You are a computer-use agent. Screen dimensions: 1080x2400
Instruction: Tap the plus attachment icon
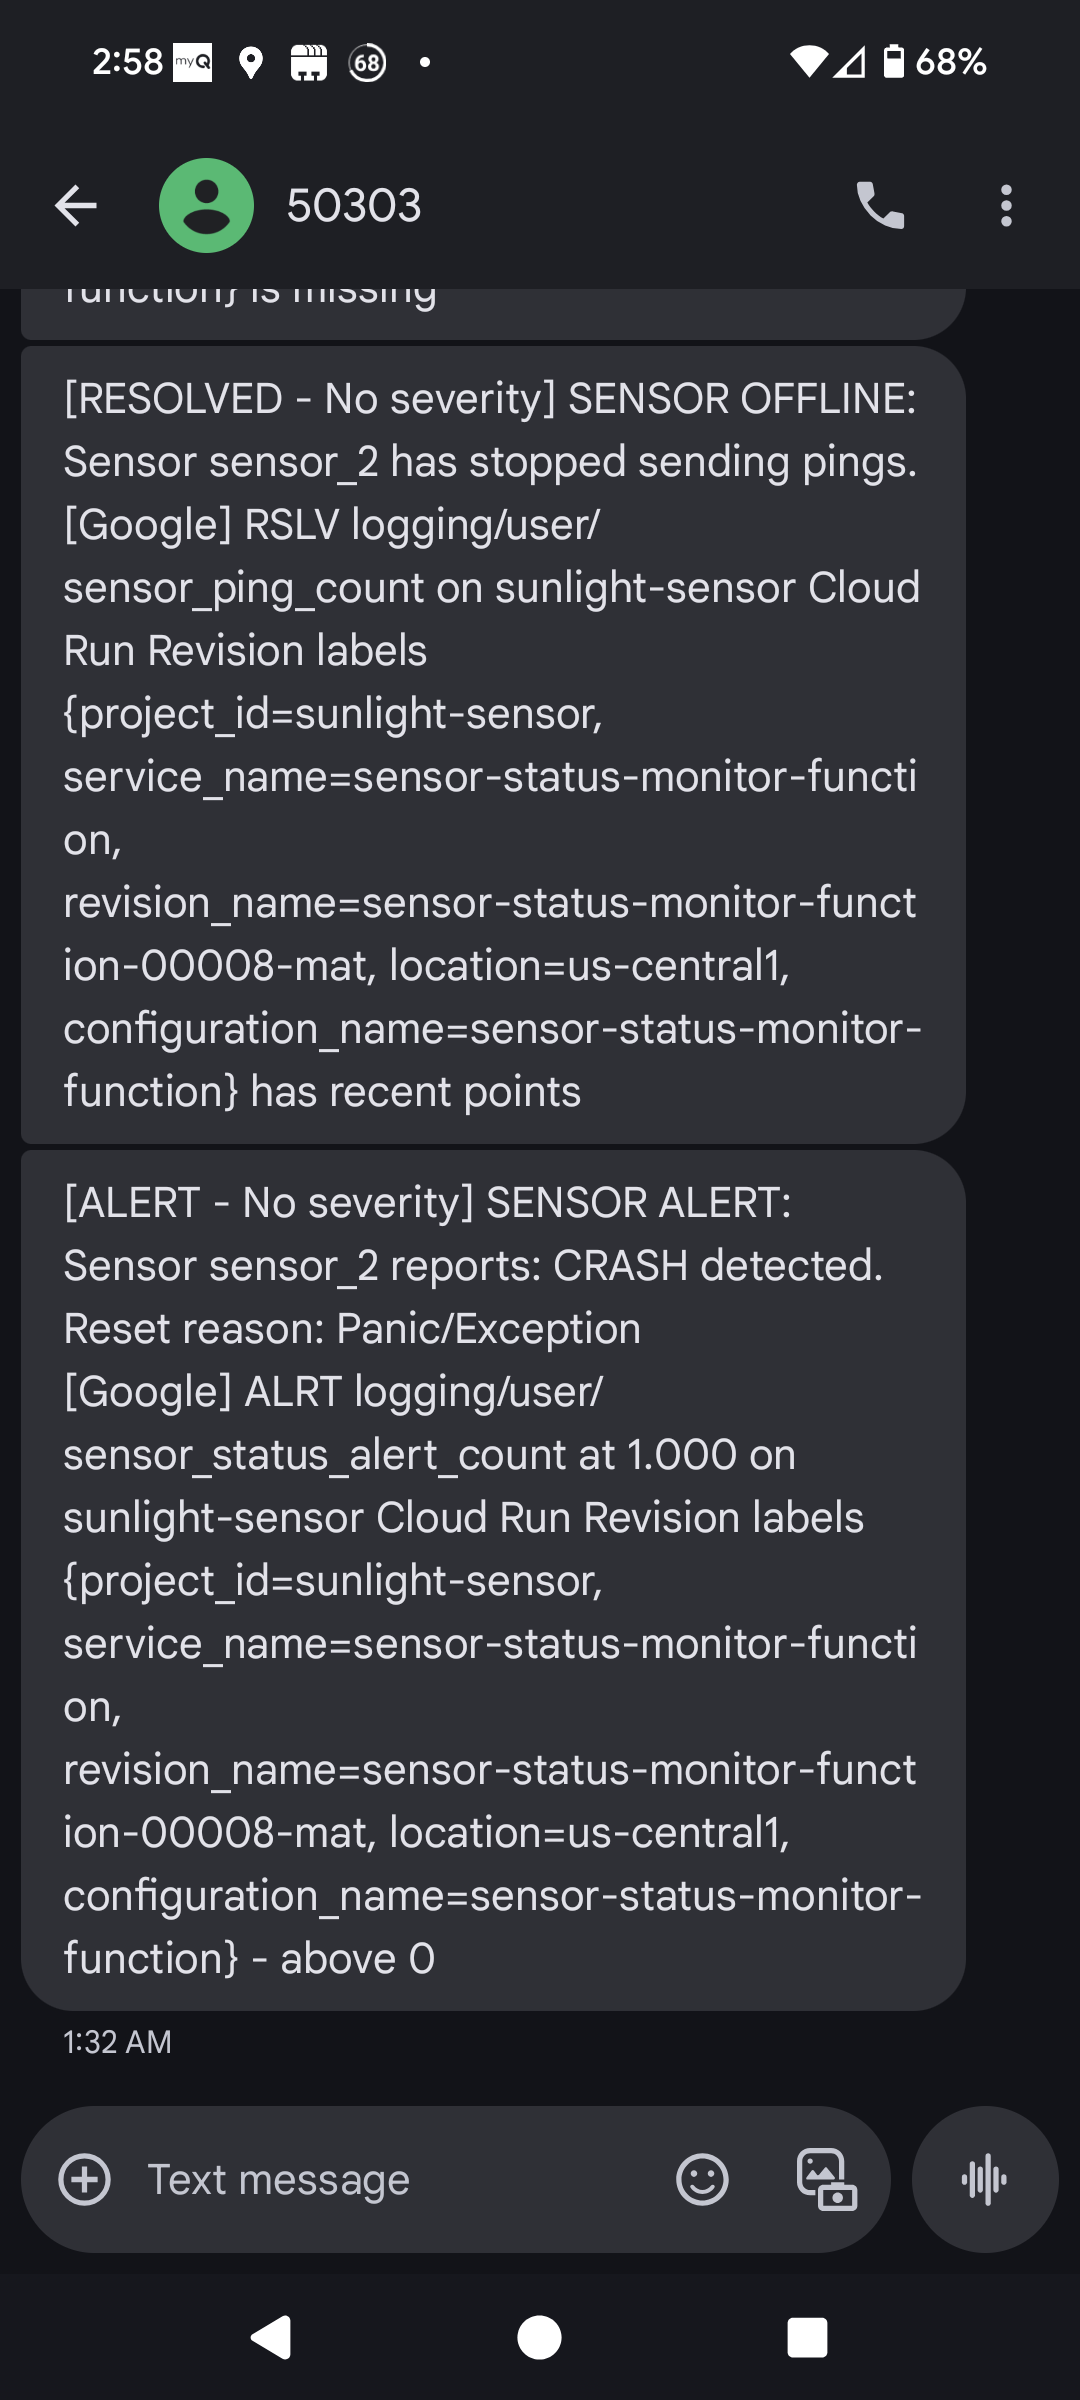[85, 2179]
